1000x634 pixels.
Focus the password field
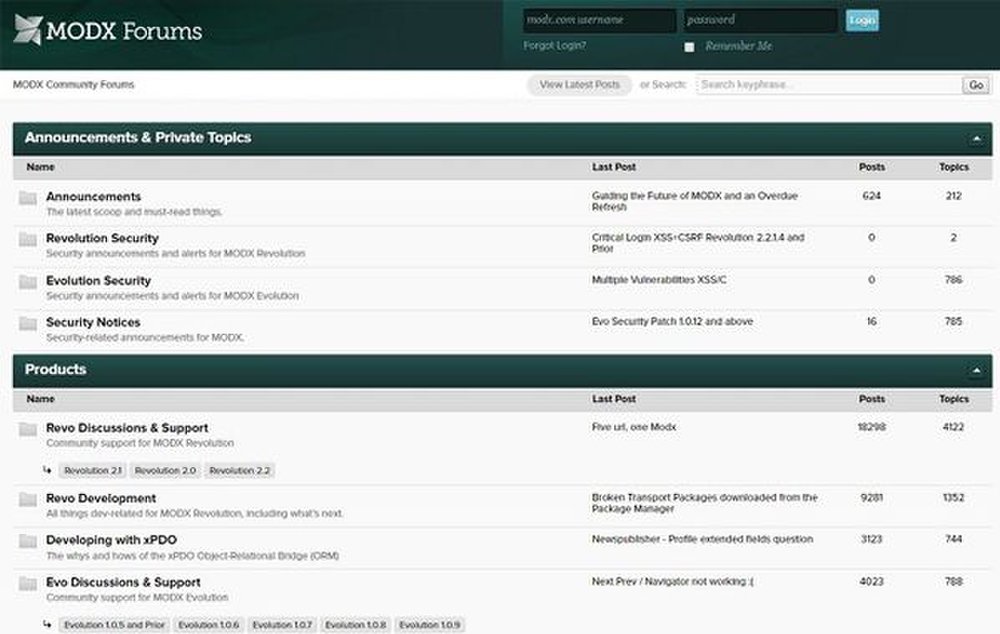(x=760, y=20)
